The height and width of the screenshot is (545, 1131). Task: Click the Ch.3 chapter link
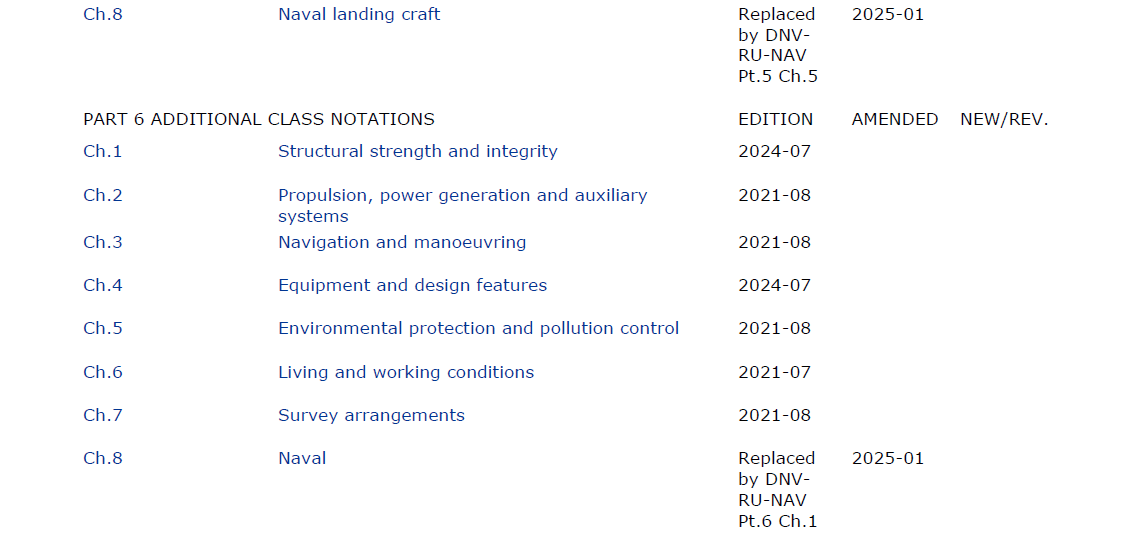click(x=102, y=243)
